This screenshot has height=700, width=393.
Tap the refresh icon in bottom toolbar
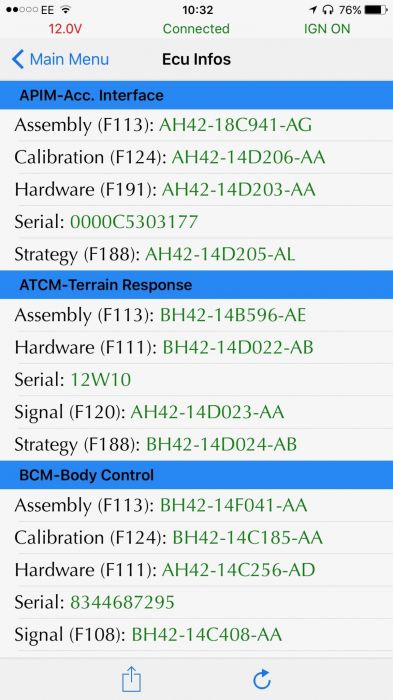click(x=262, y=679)
